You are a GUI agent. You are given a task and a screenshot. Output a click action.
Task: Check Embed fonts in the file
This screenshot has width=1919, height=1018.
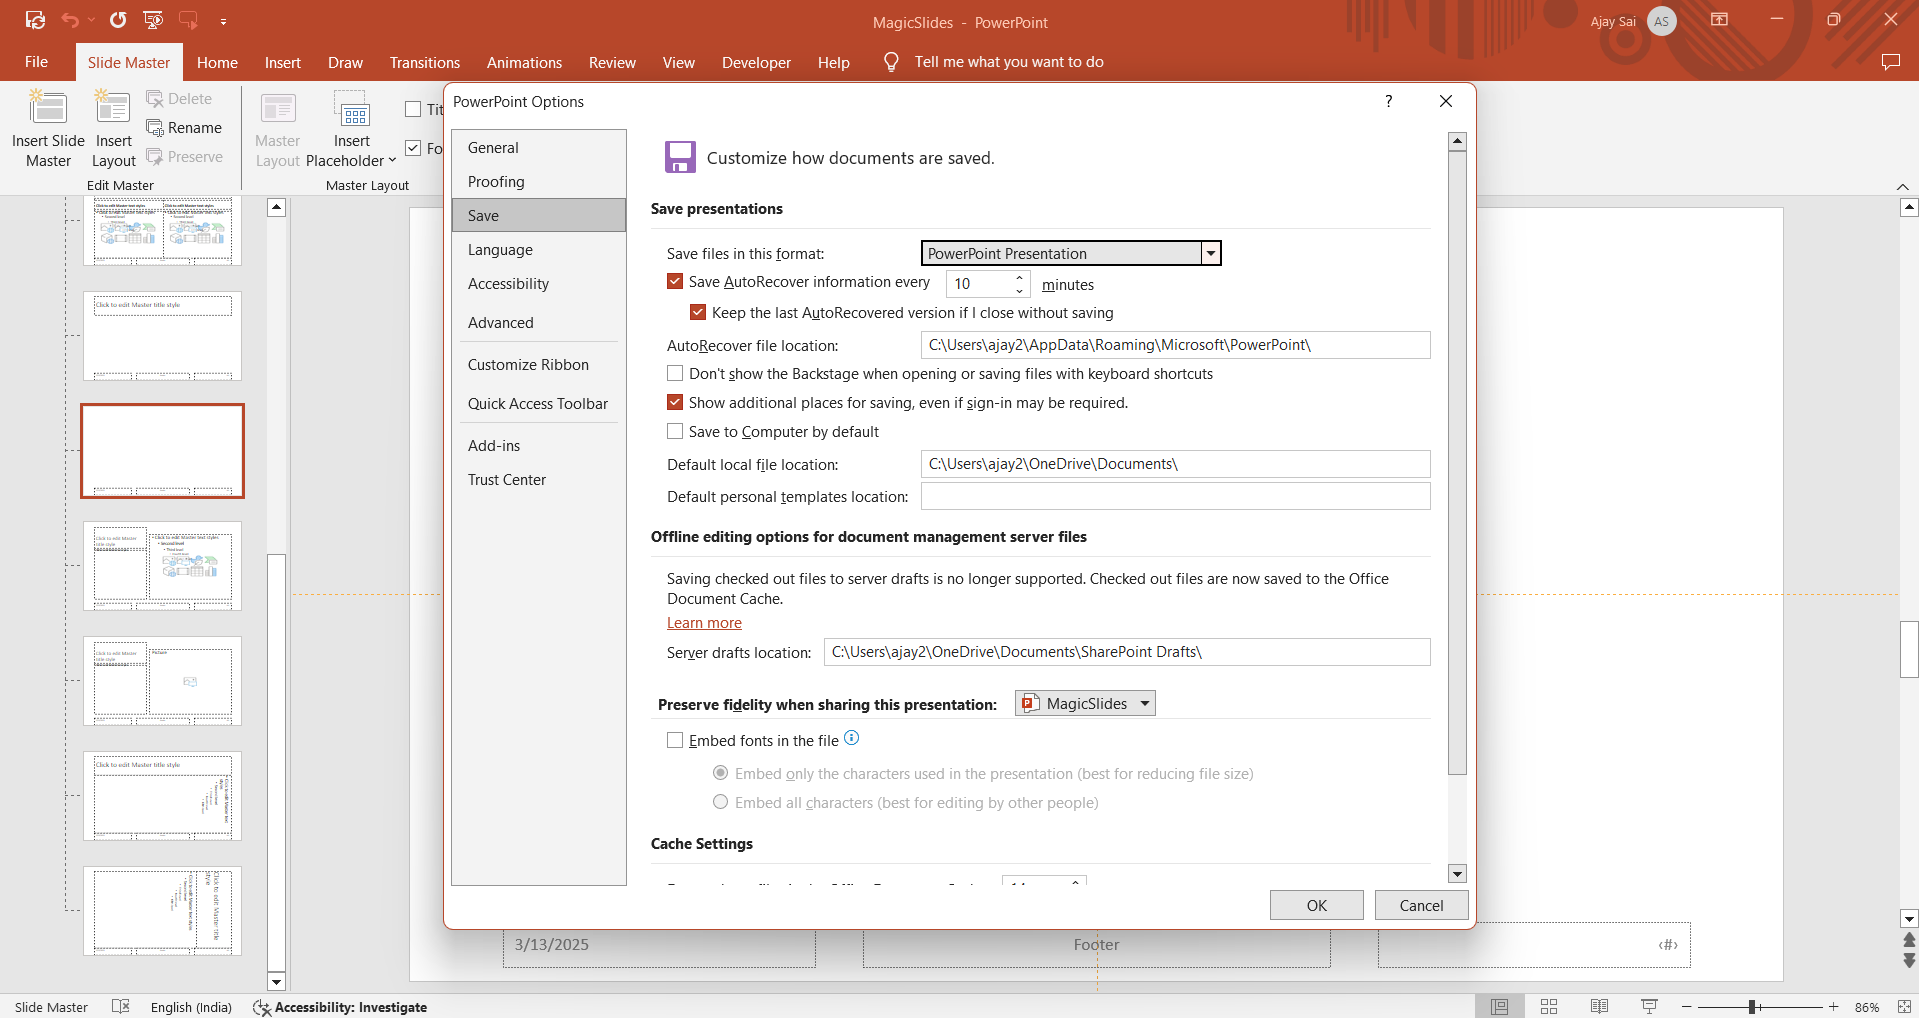[x=675, y=741]
